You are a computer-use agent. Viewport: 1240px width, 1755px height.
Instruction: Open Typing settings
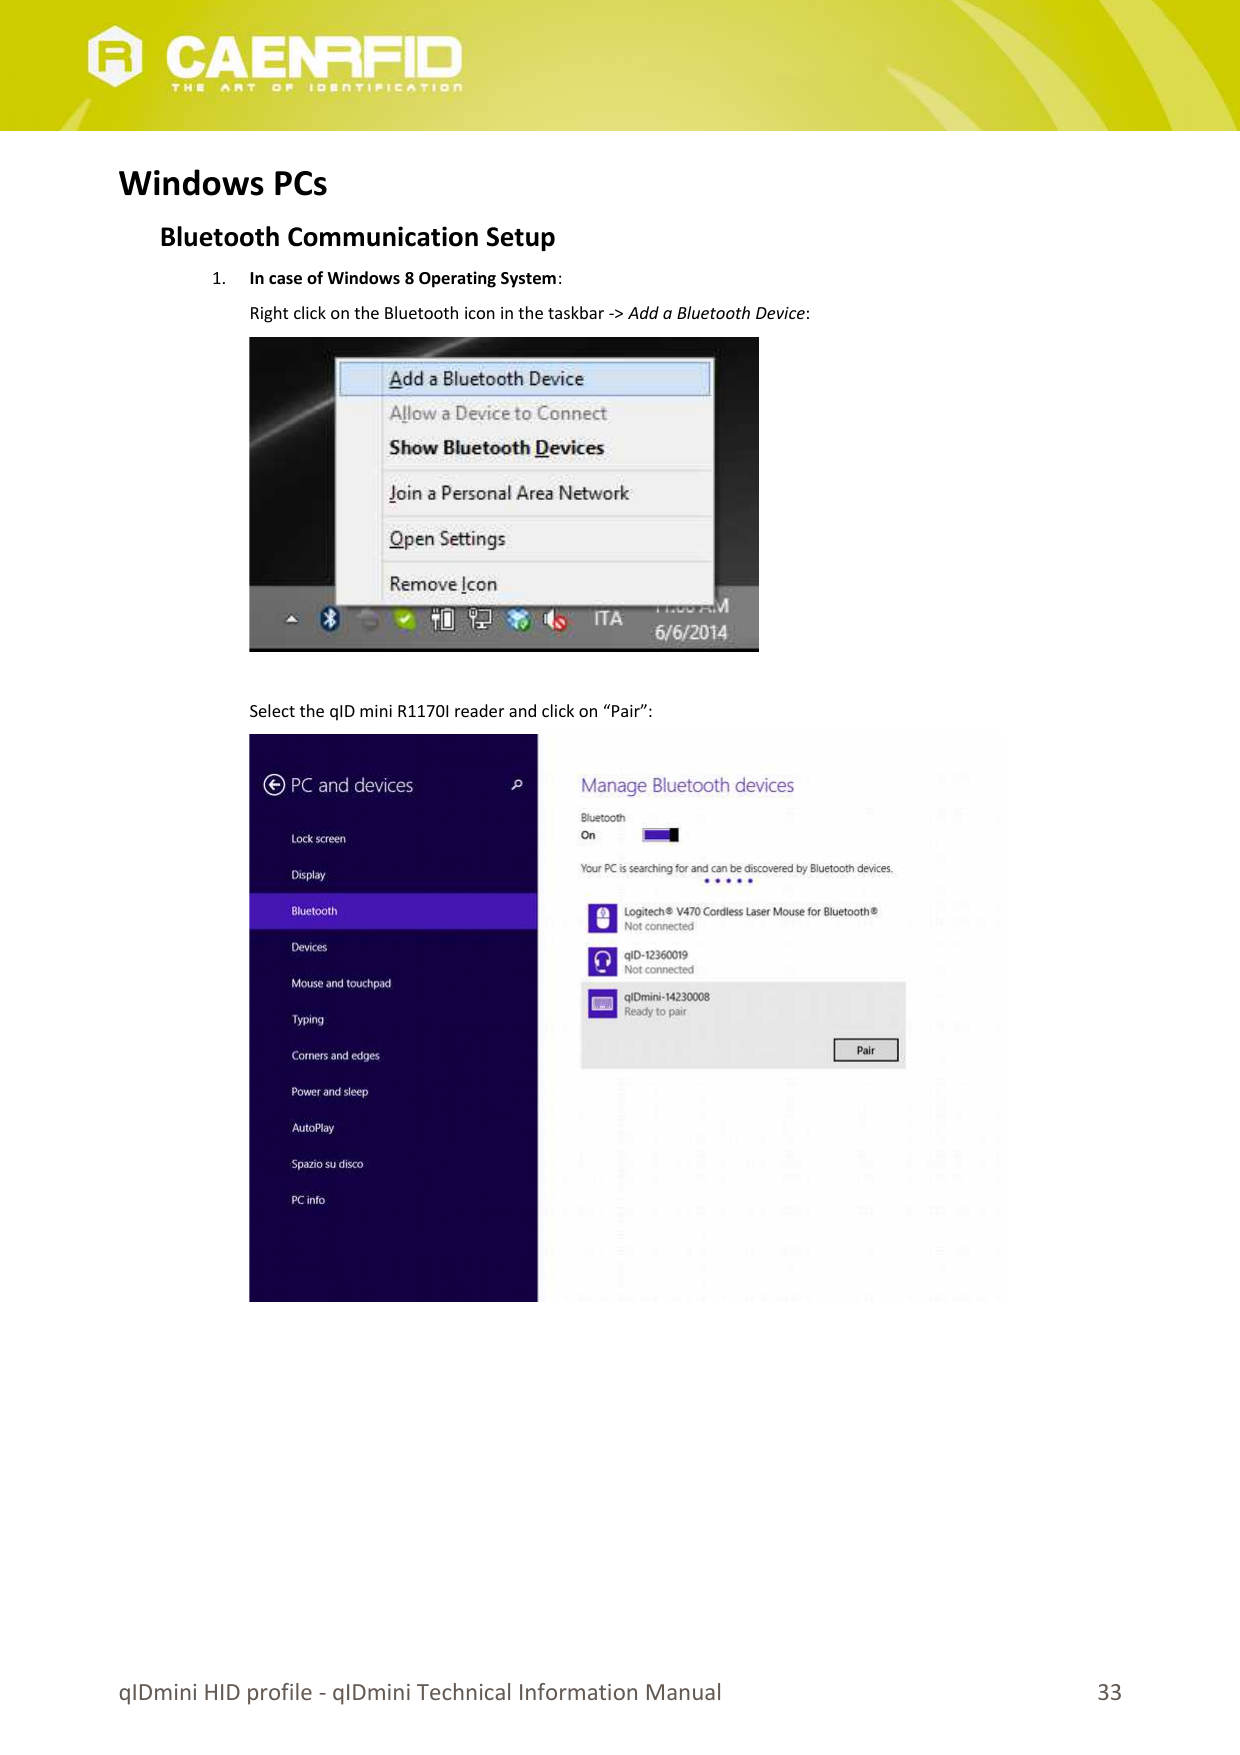(x=393, y=1019)
